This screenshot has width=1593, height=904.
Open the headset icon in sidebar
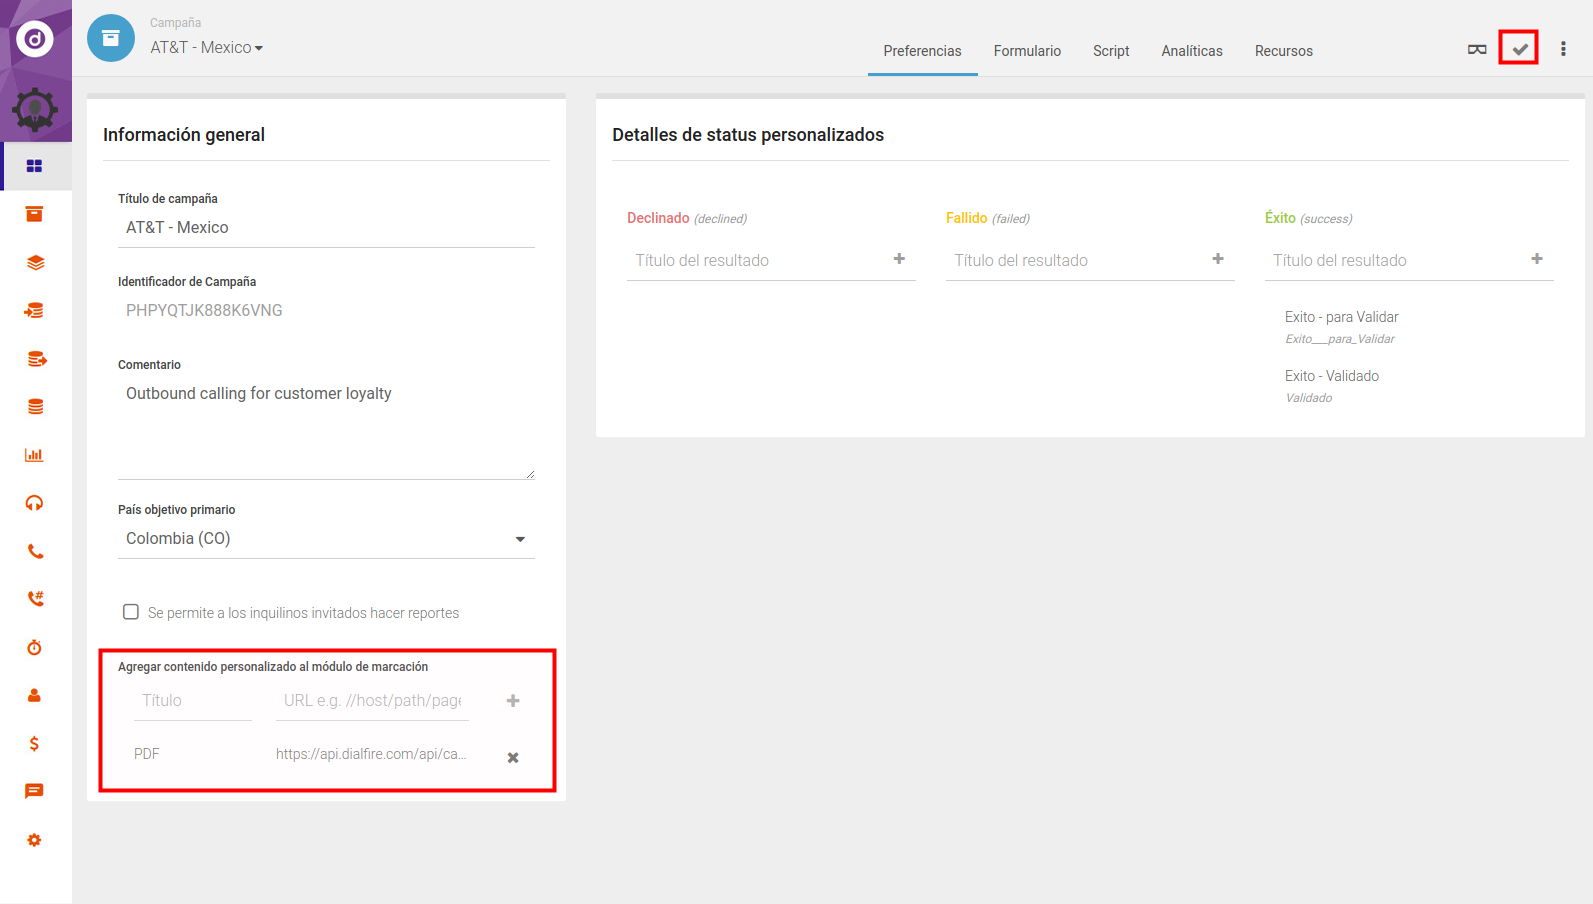coord(35,503)
